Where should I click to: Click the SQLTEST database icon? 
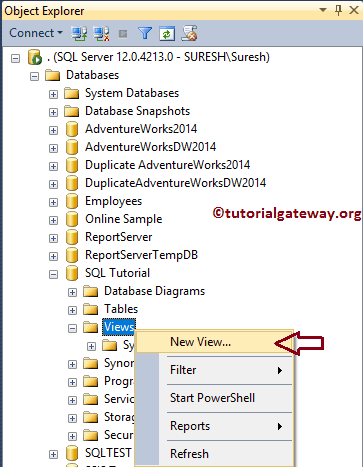pyautogui.click(x=72, y=453)
